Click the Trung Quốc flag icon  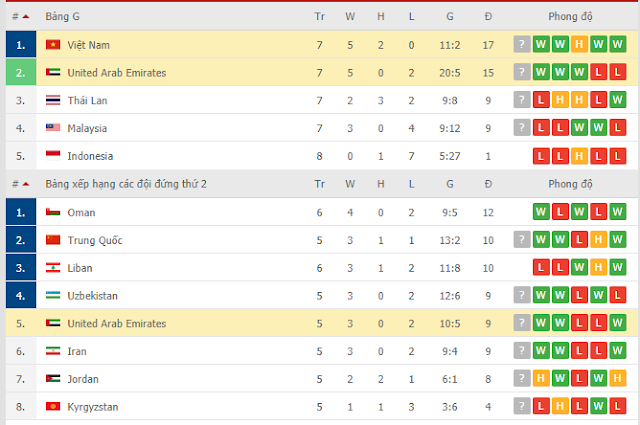[x=53, y=240]
